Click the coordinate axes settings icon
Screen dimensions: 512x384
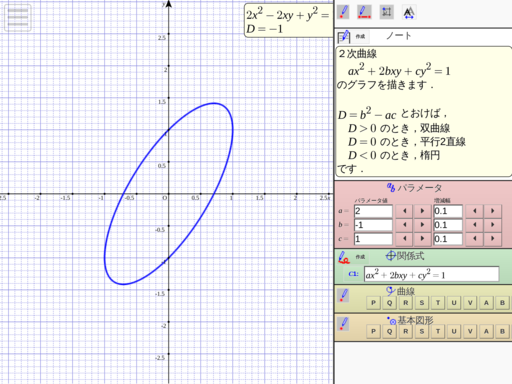click(x=387, y=12)
